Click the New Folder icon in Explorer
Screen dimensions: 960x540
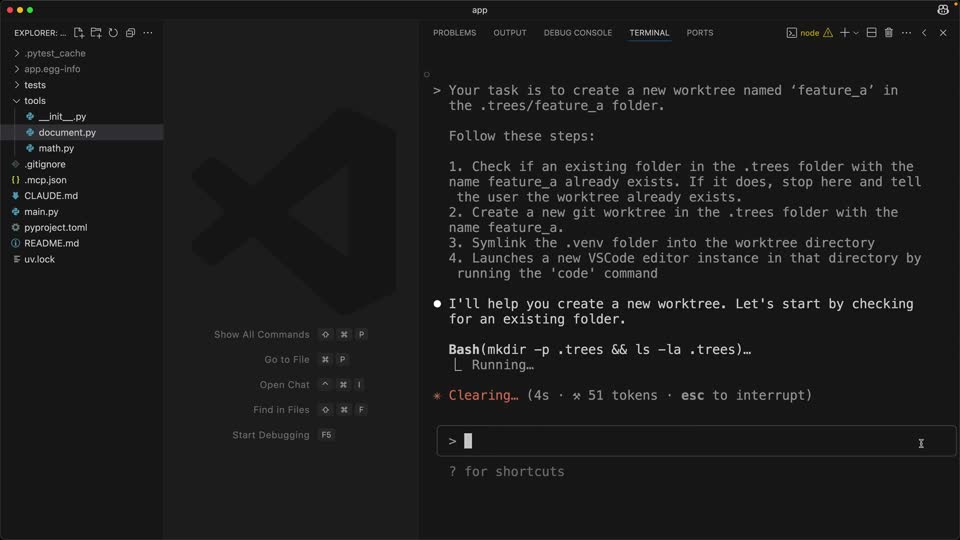pos(96,32)
